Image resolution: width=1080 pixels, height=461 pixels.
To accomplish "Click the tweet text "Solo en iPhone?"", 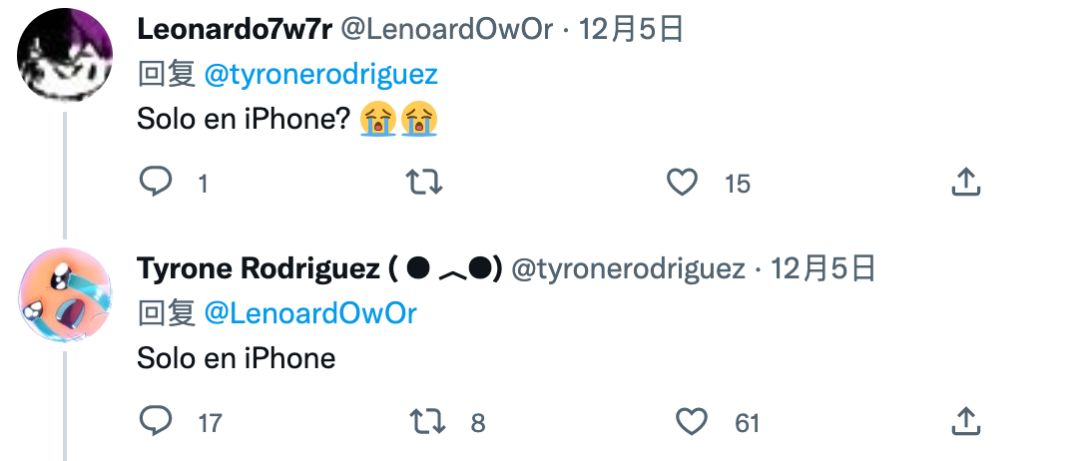I will (x=243, y=120).
